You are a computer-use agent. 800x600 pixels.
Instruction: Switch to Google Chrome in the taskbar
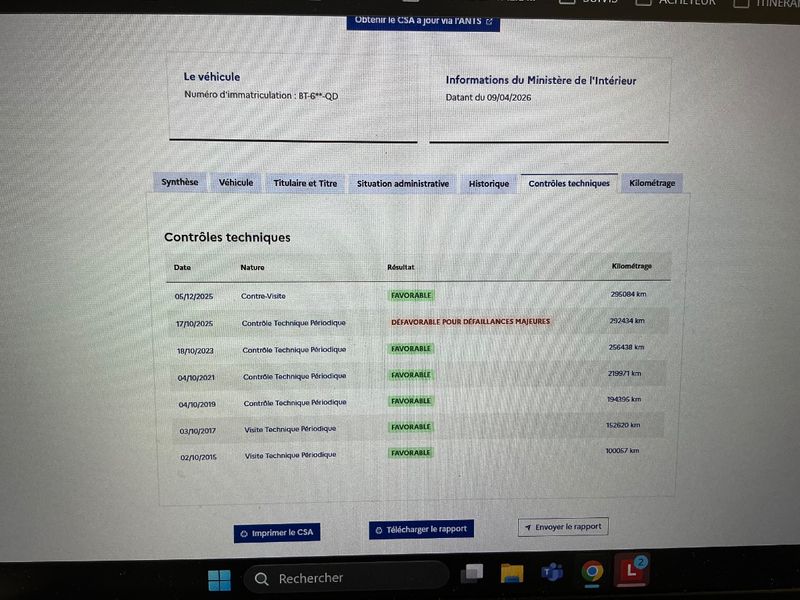[592, 571]
